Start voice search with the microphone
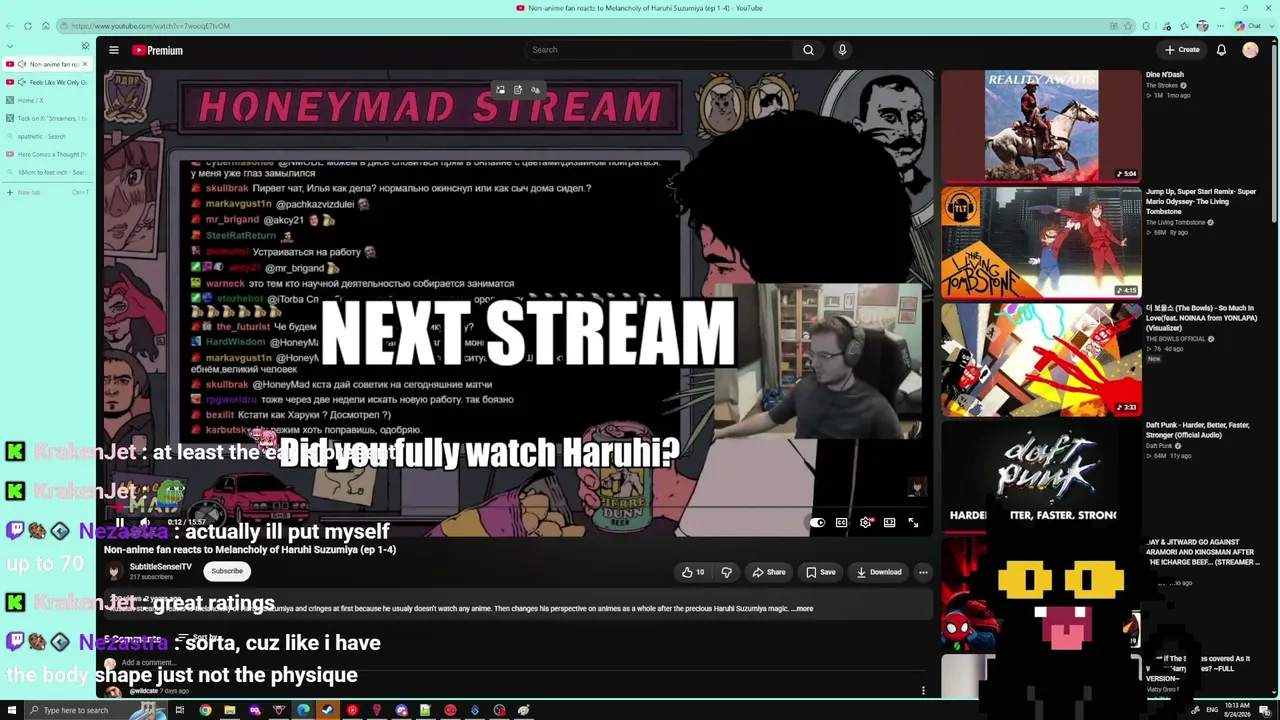 842,50
